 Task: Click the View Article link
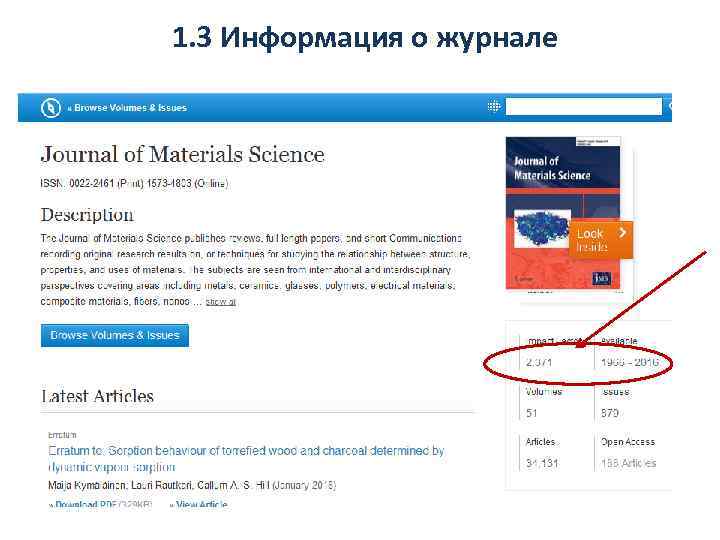(198, 505)
